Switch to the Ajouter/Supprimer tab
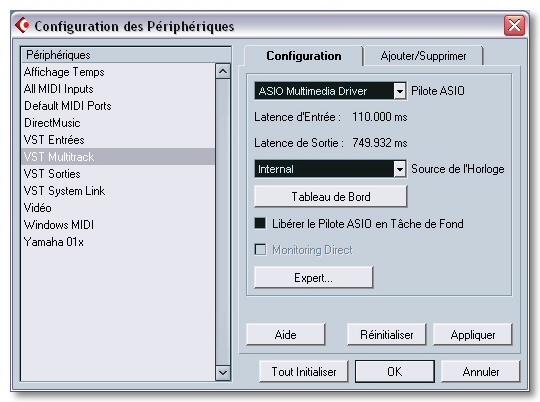The height and width of the screenshot is (402, 540). tap(423, 56)
